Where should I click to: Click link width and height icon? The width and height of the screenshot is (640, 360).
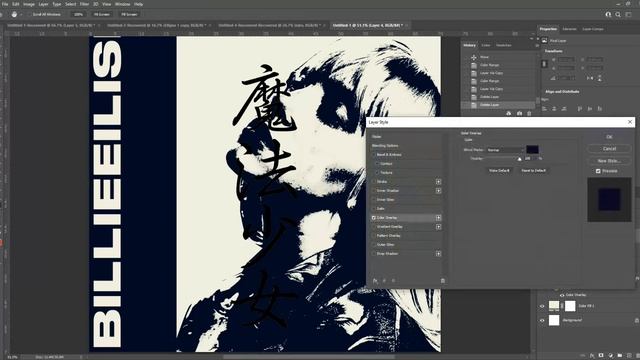[x=544, y=64]
